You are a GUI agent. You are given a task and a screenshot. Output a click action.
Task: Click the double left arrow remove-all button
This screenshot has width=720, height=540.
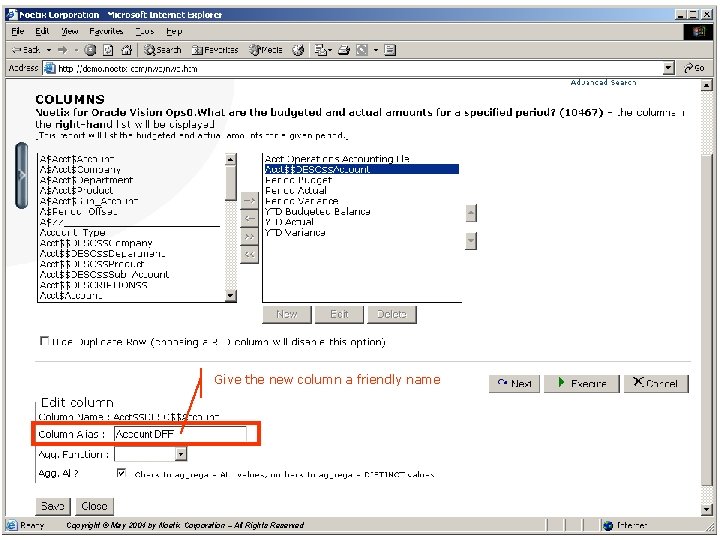click(249, 254)
